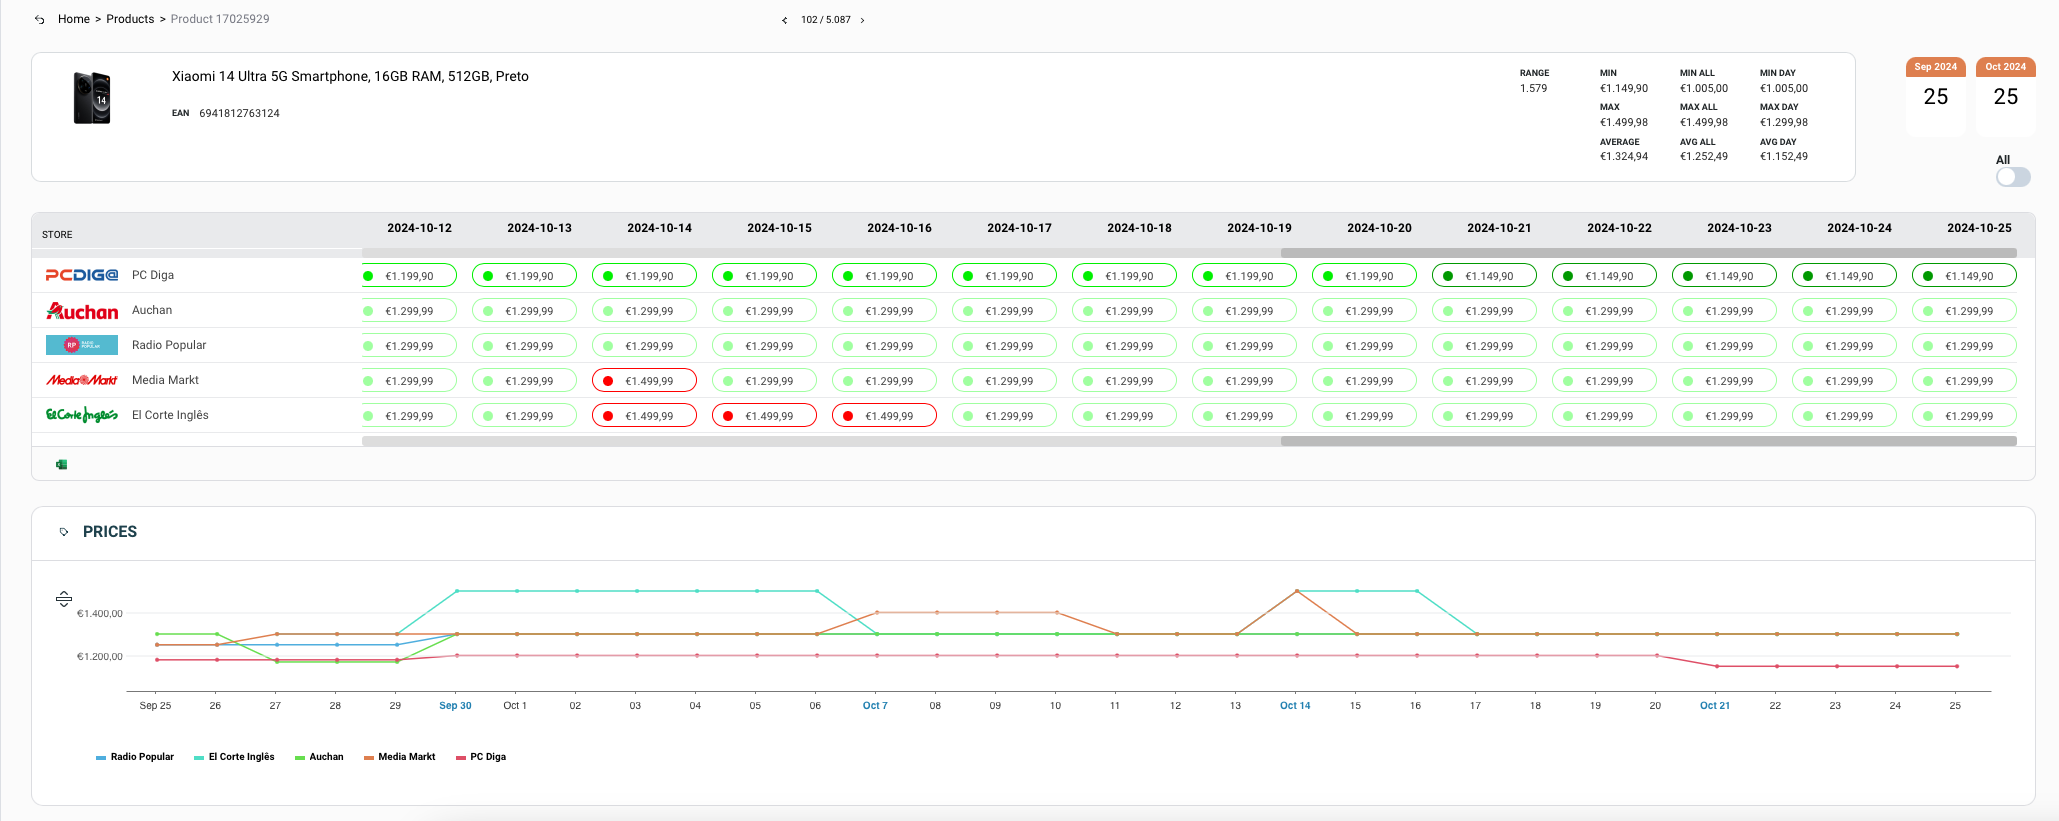Toggle the All switch
The width and height of the screenshot is (2059, 821).
pos(2013,177)
